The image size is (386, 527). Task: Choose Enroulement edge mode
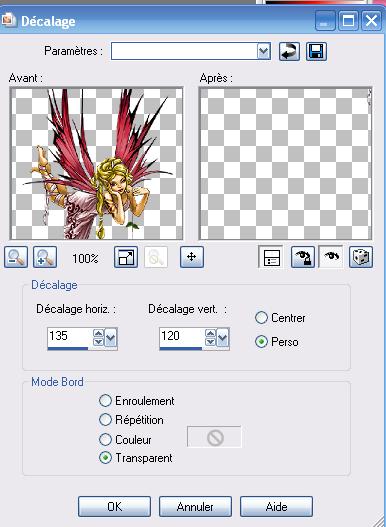click(x=105, y=401)
